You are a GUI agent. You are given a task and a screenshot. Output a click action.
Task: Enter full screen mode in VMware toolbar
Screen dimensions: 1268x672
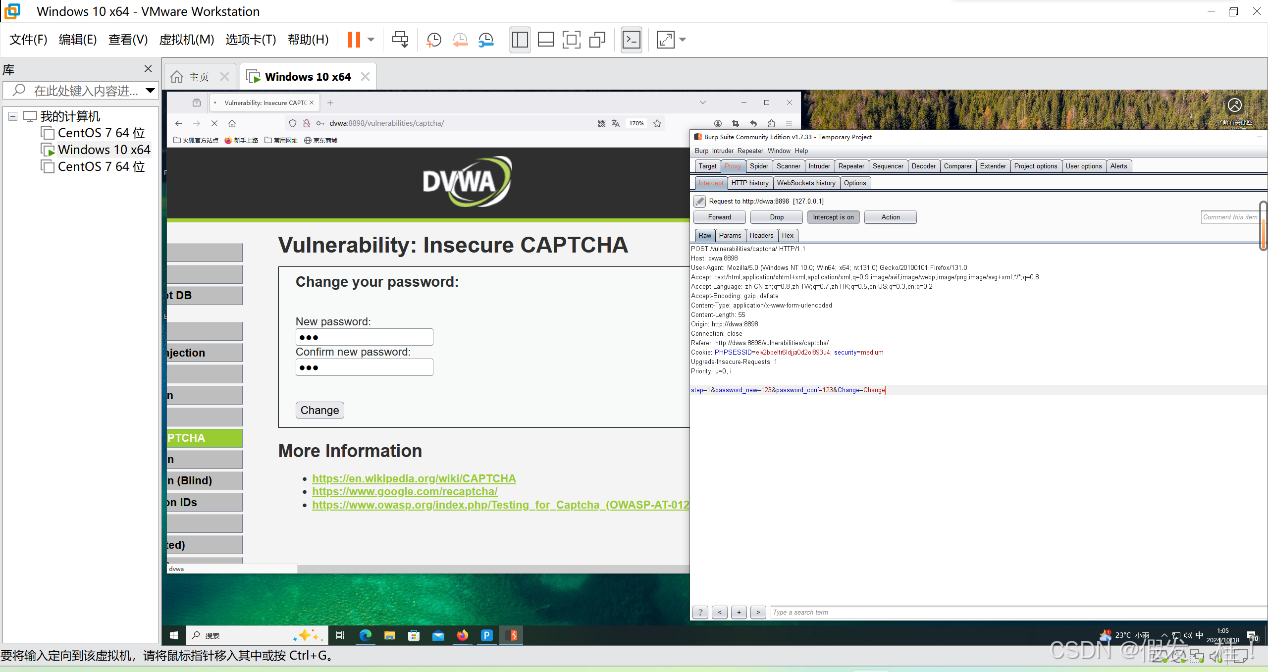570,39
